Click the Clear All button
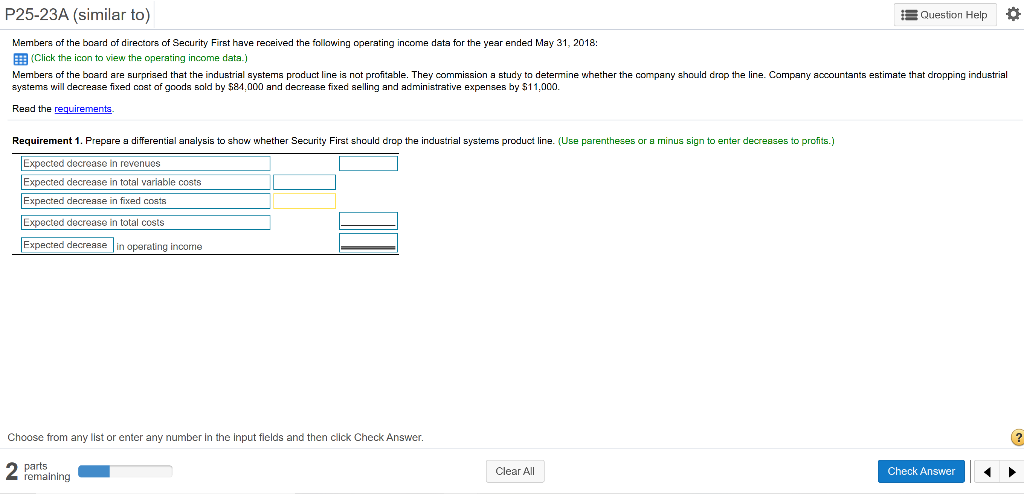This screenshot has height=494, width=1024. 515,471
